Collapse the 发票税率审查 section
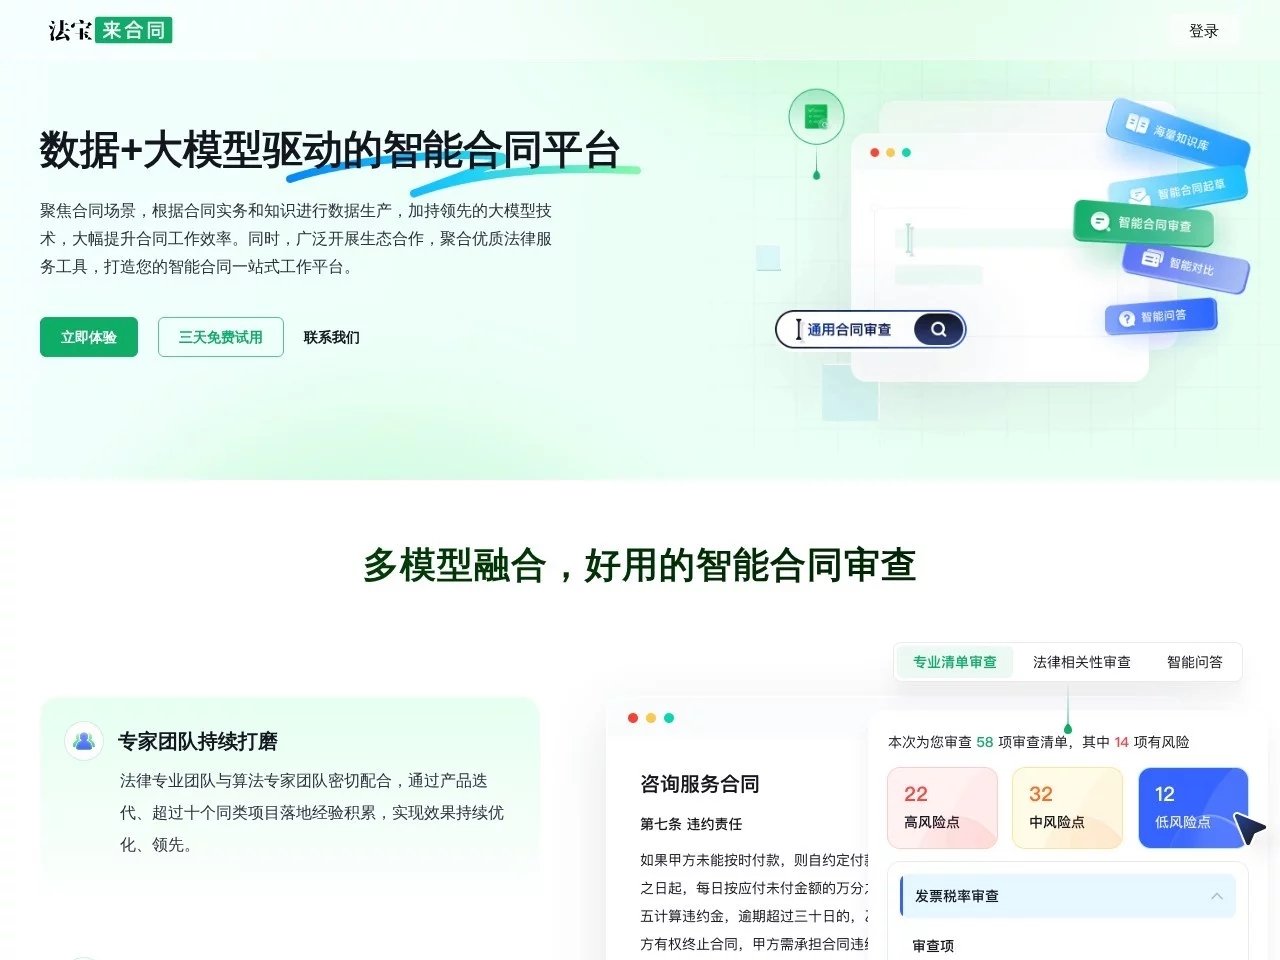Image resolution: width=1280 pixels, height=960 pixels. click(x=1218, y=896)
